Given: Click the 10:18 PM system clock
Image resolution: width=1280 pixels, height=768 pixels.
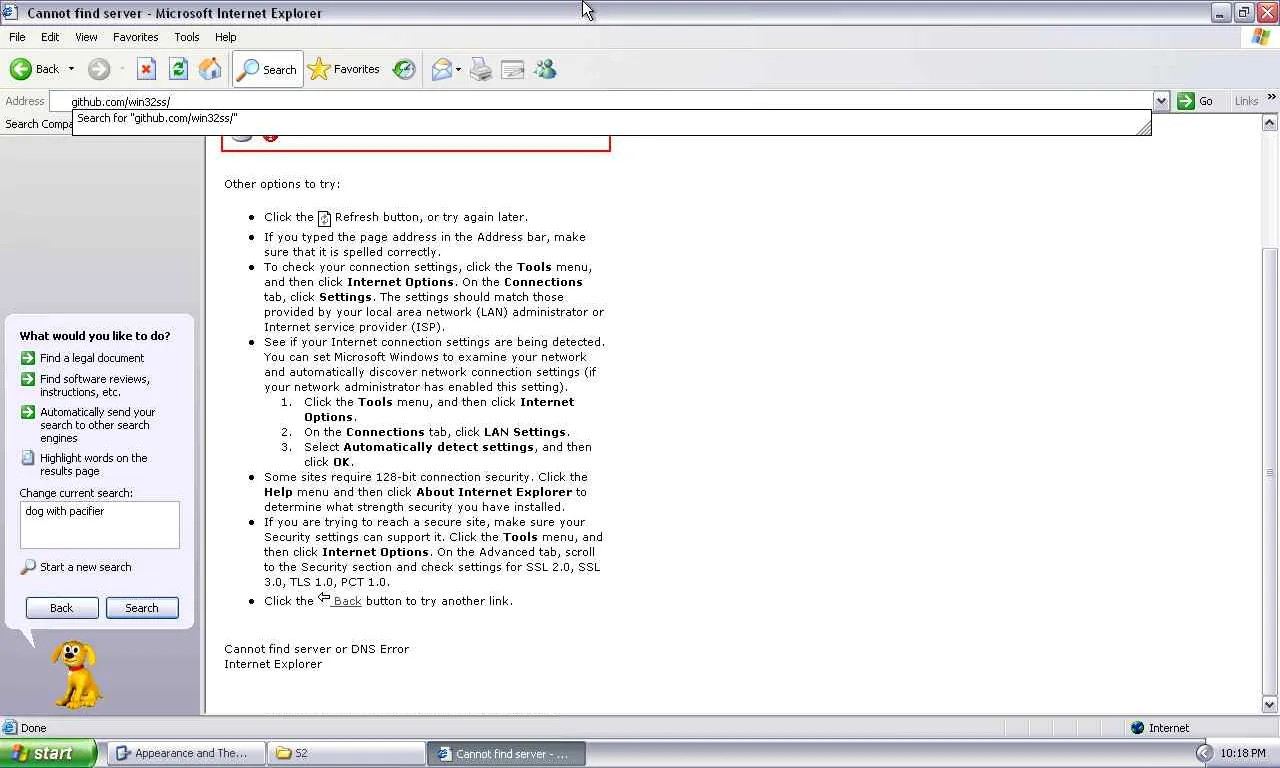Looking at the screenshot, I should coord(1243,754).
